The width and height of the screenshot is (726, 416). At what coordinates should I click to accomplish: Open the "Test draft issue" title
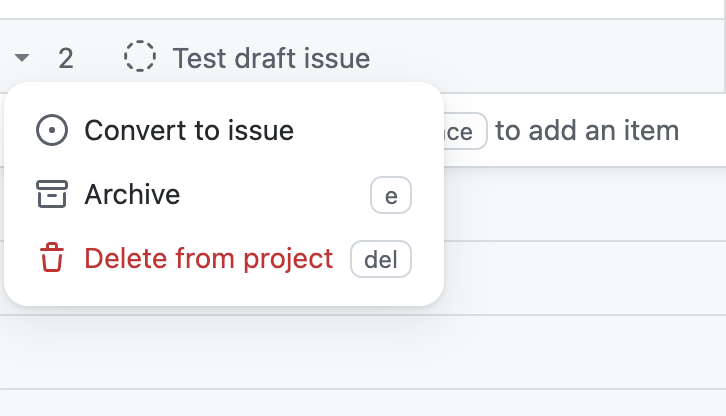tap(271, 58)
